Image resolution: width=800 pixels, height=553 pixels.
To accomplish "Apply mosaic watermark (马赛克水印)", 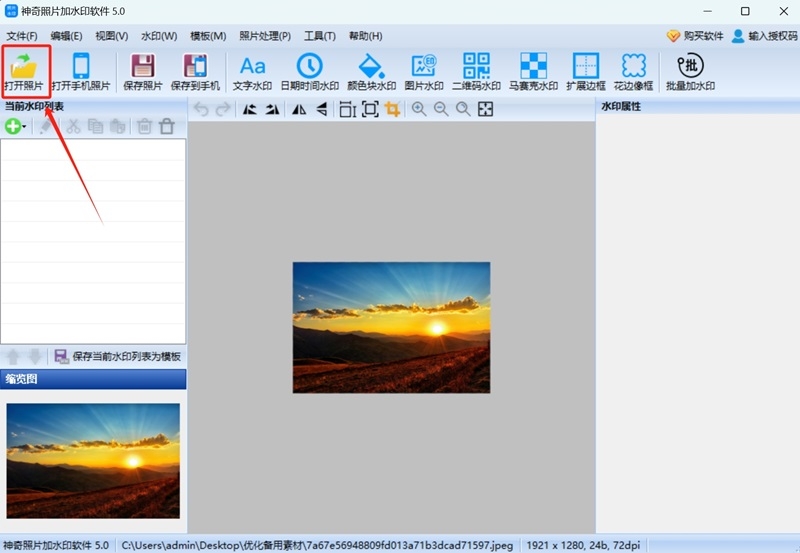I will pos(533,71).
